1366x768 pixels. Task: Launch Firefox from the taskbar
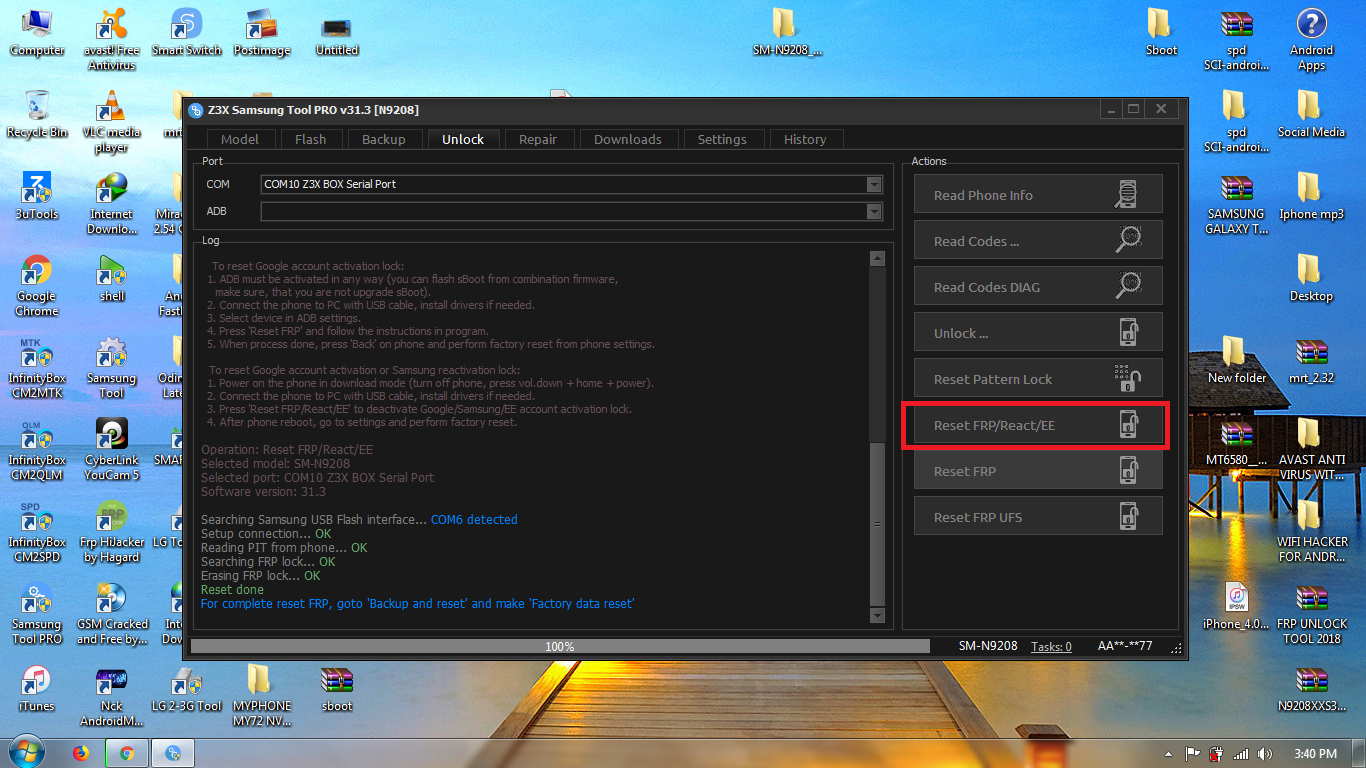coord(81,753)
